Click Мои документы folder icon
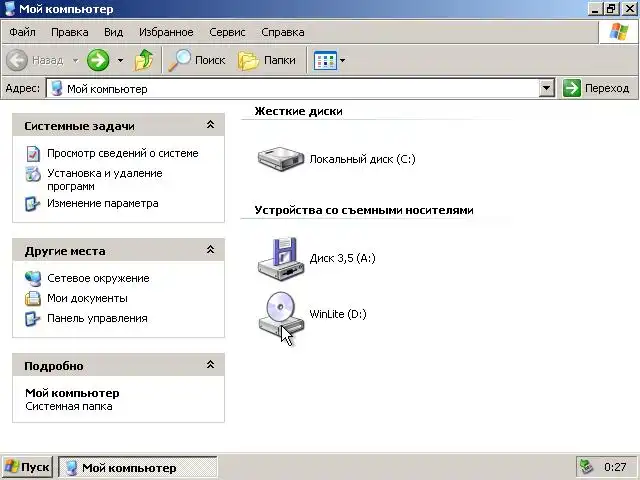The width and height of the screenshot is (640, 480). 33,298
